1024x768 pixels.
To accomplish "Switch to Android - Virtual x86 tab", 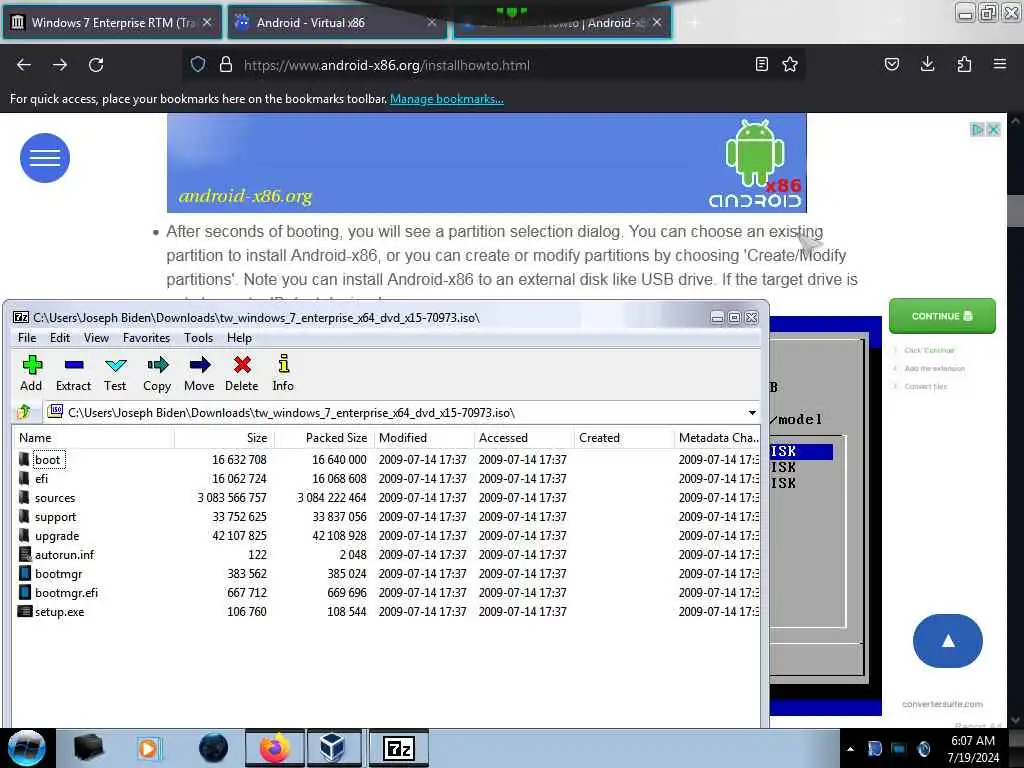I will tap(337, 23).
